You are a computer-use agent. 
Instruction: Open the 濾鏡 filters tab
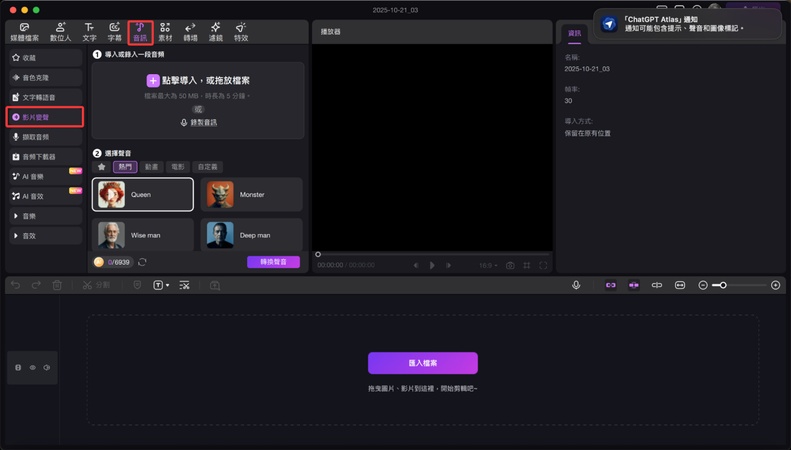pyautogui.click(x=215, y=32)
